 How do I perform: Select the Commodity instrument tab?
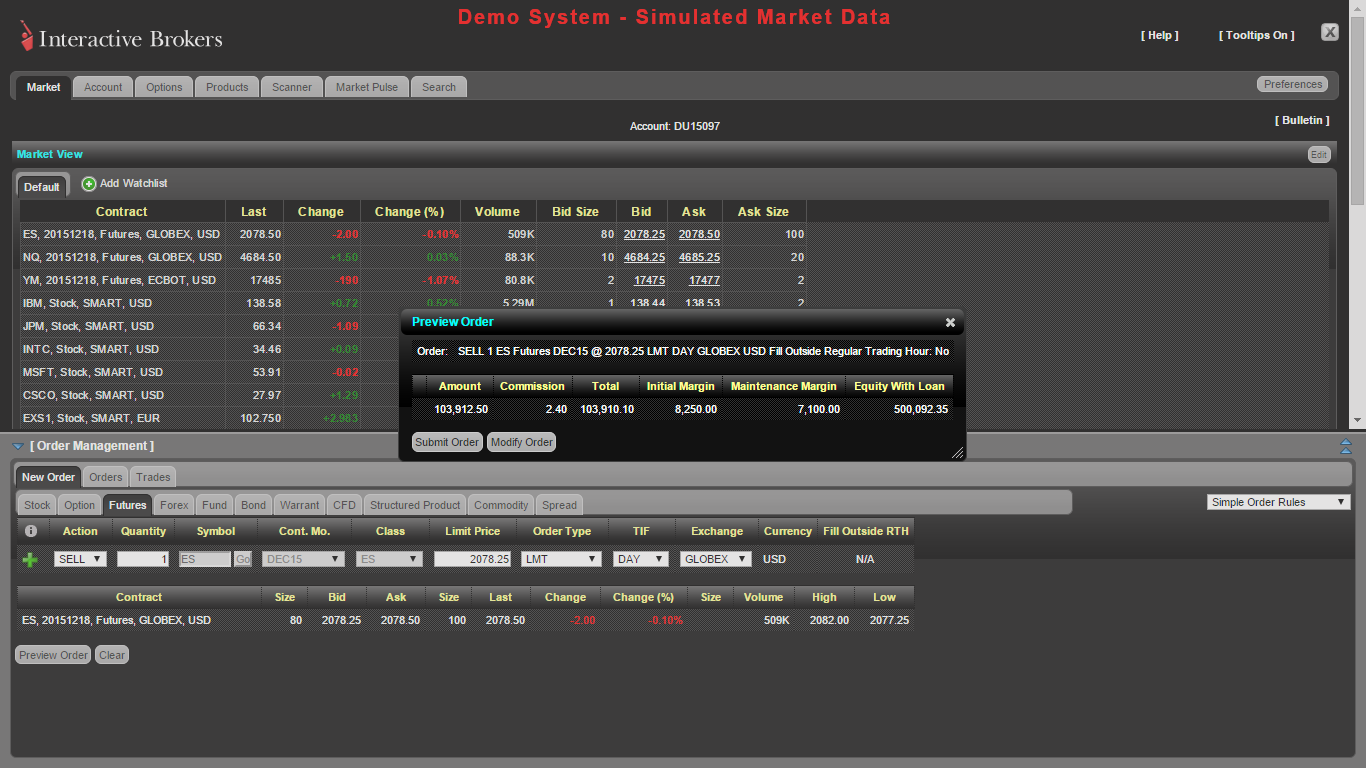[x=501, y=505]
